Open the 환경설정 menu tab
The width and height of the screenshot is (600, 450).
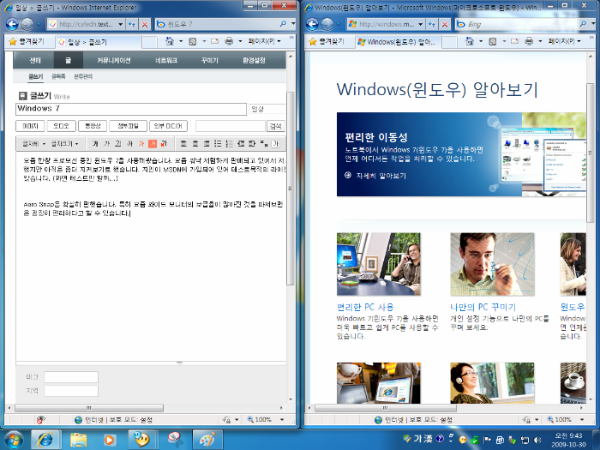[254, 60]
